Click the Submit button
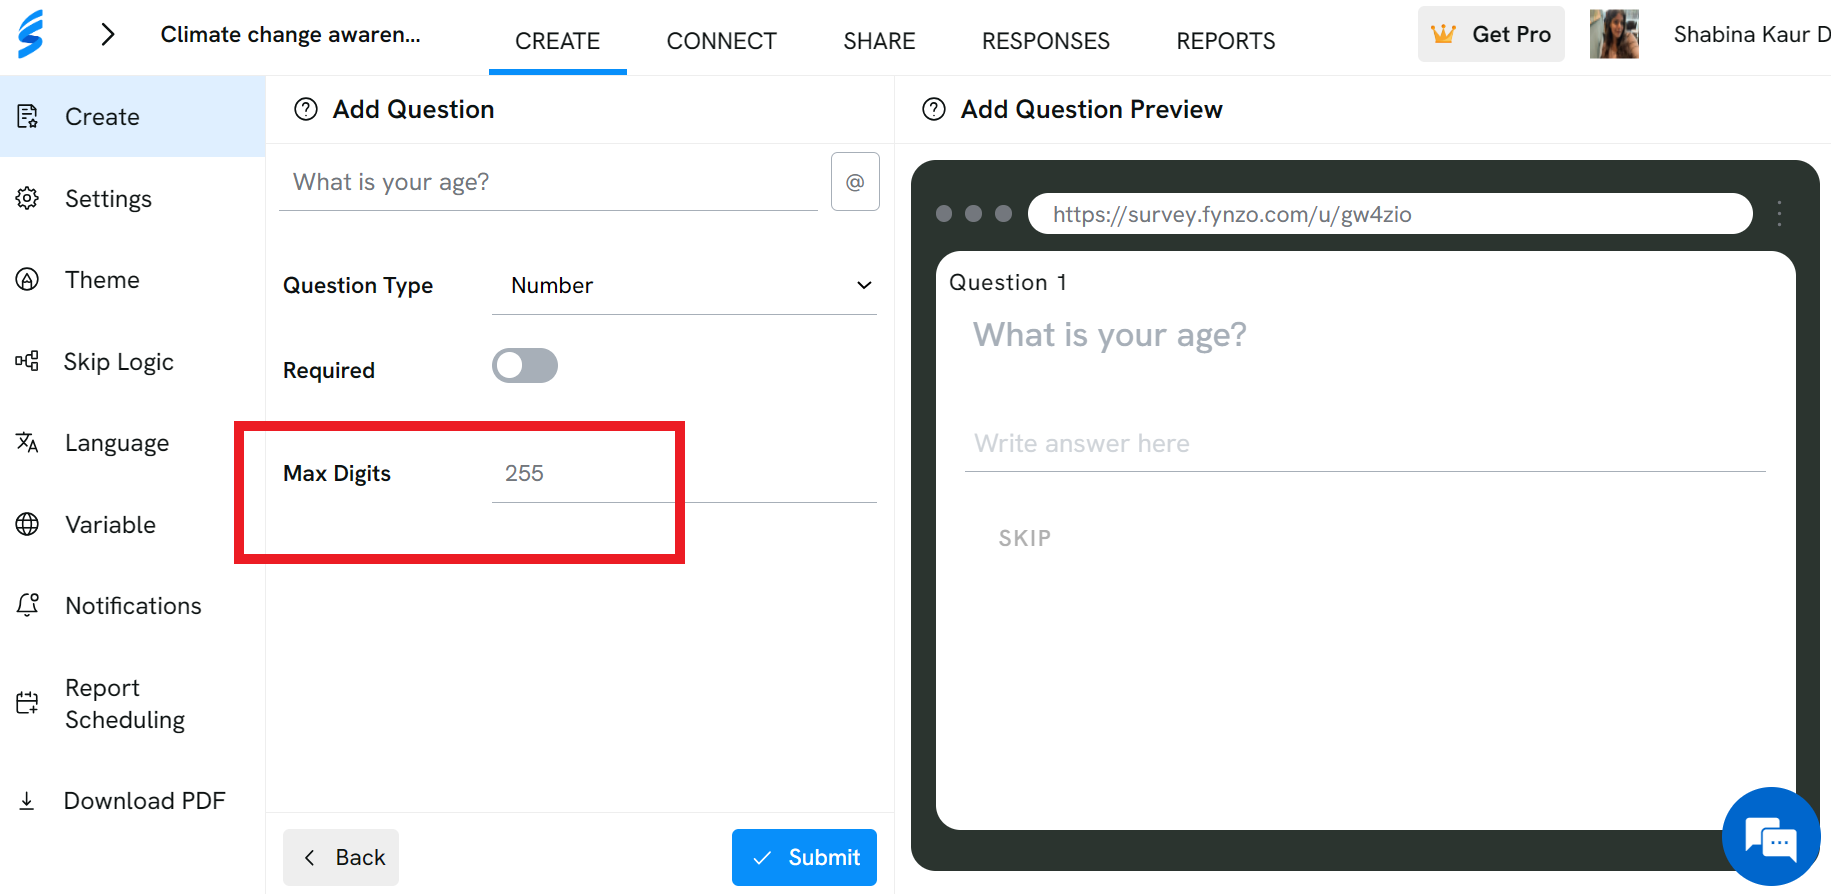Viewport: 1831px width, 894px height. (804, 858)
